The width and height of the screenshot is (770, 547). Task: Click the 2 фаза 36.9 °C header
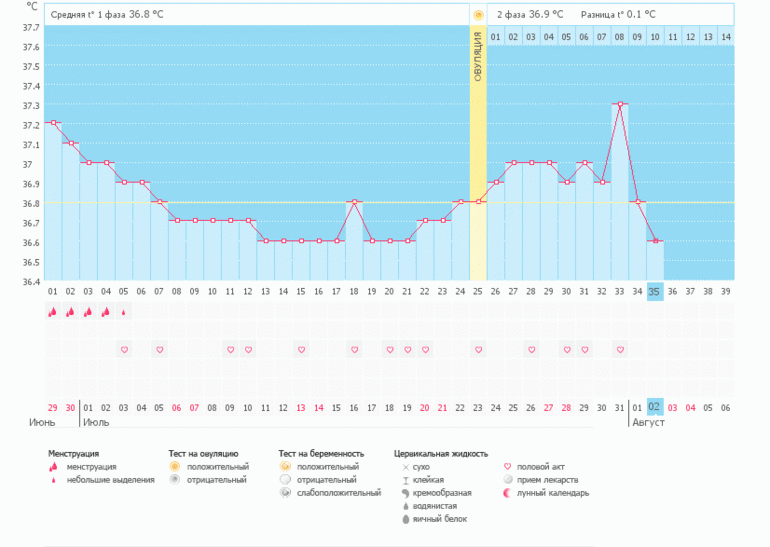click(529, 15)
